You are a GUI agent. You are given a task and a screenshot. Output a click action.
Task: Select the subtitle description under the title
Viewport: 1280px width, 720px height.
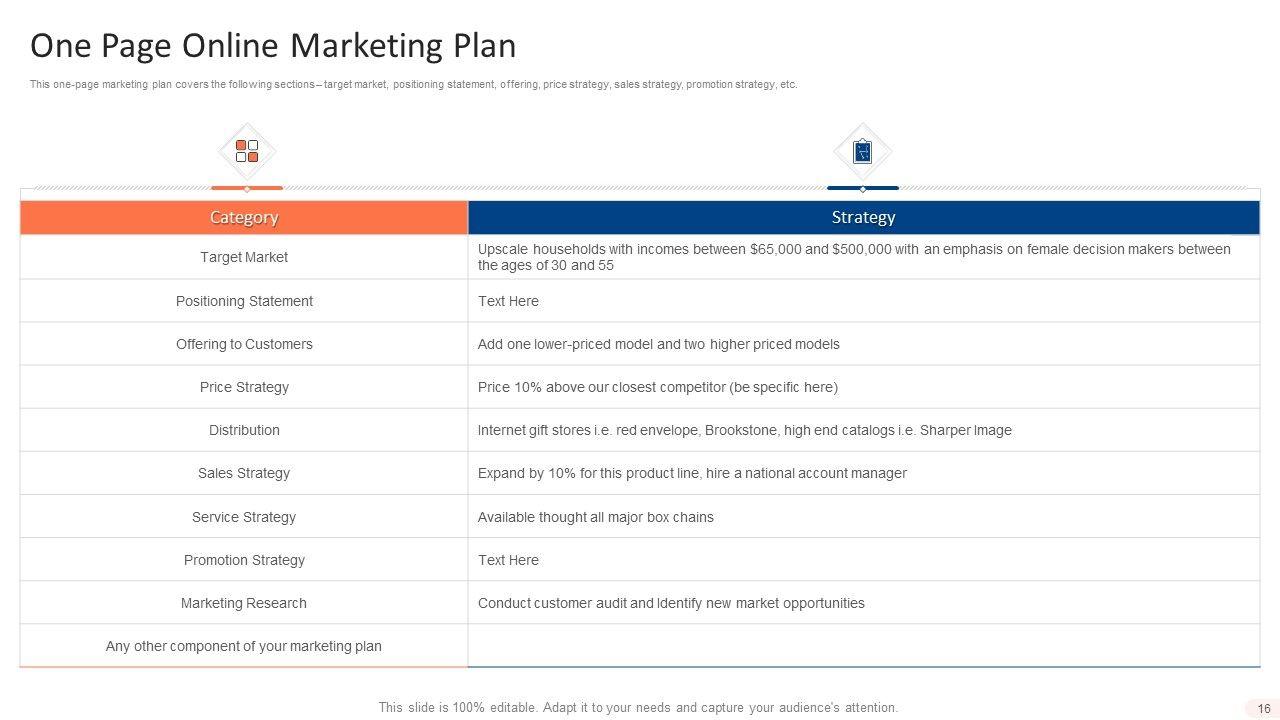point(413,85)
